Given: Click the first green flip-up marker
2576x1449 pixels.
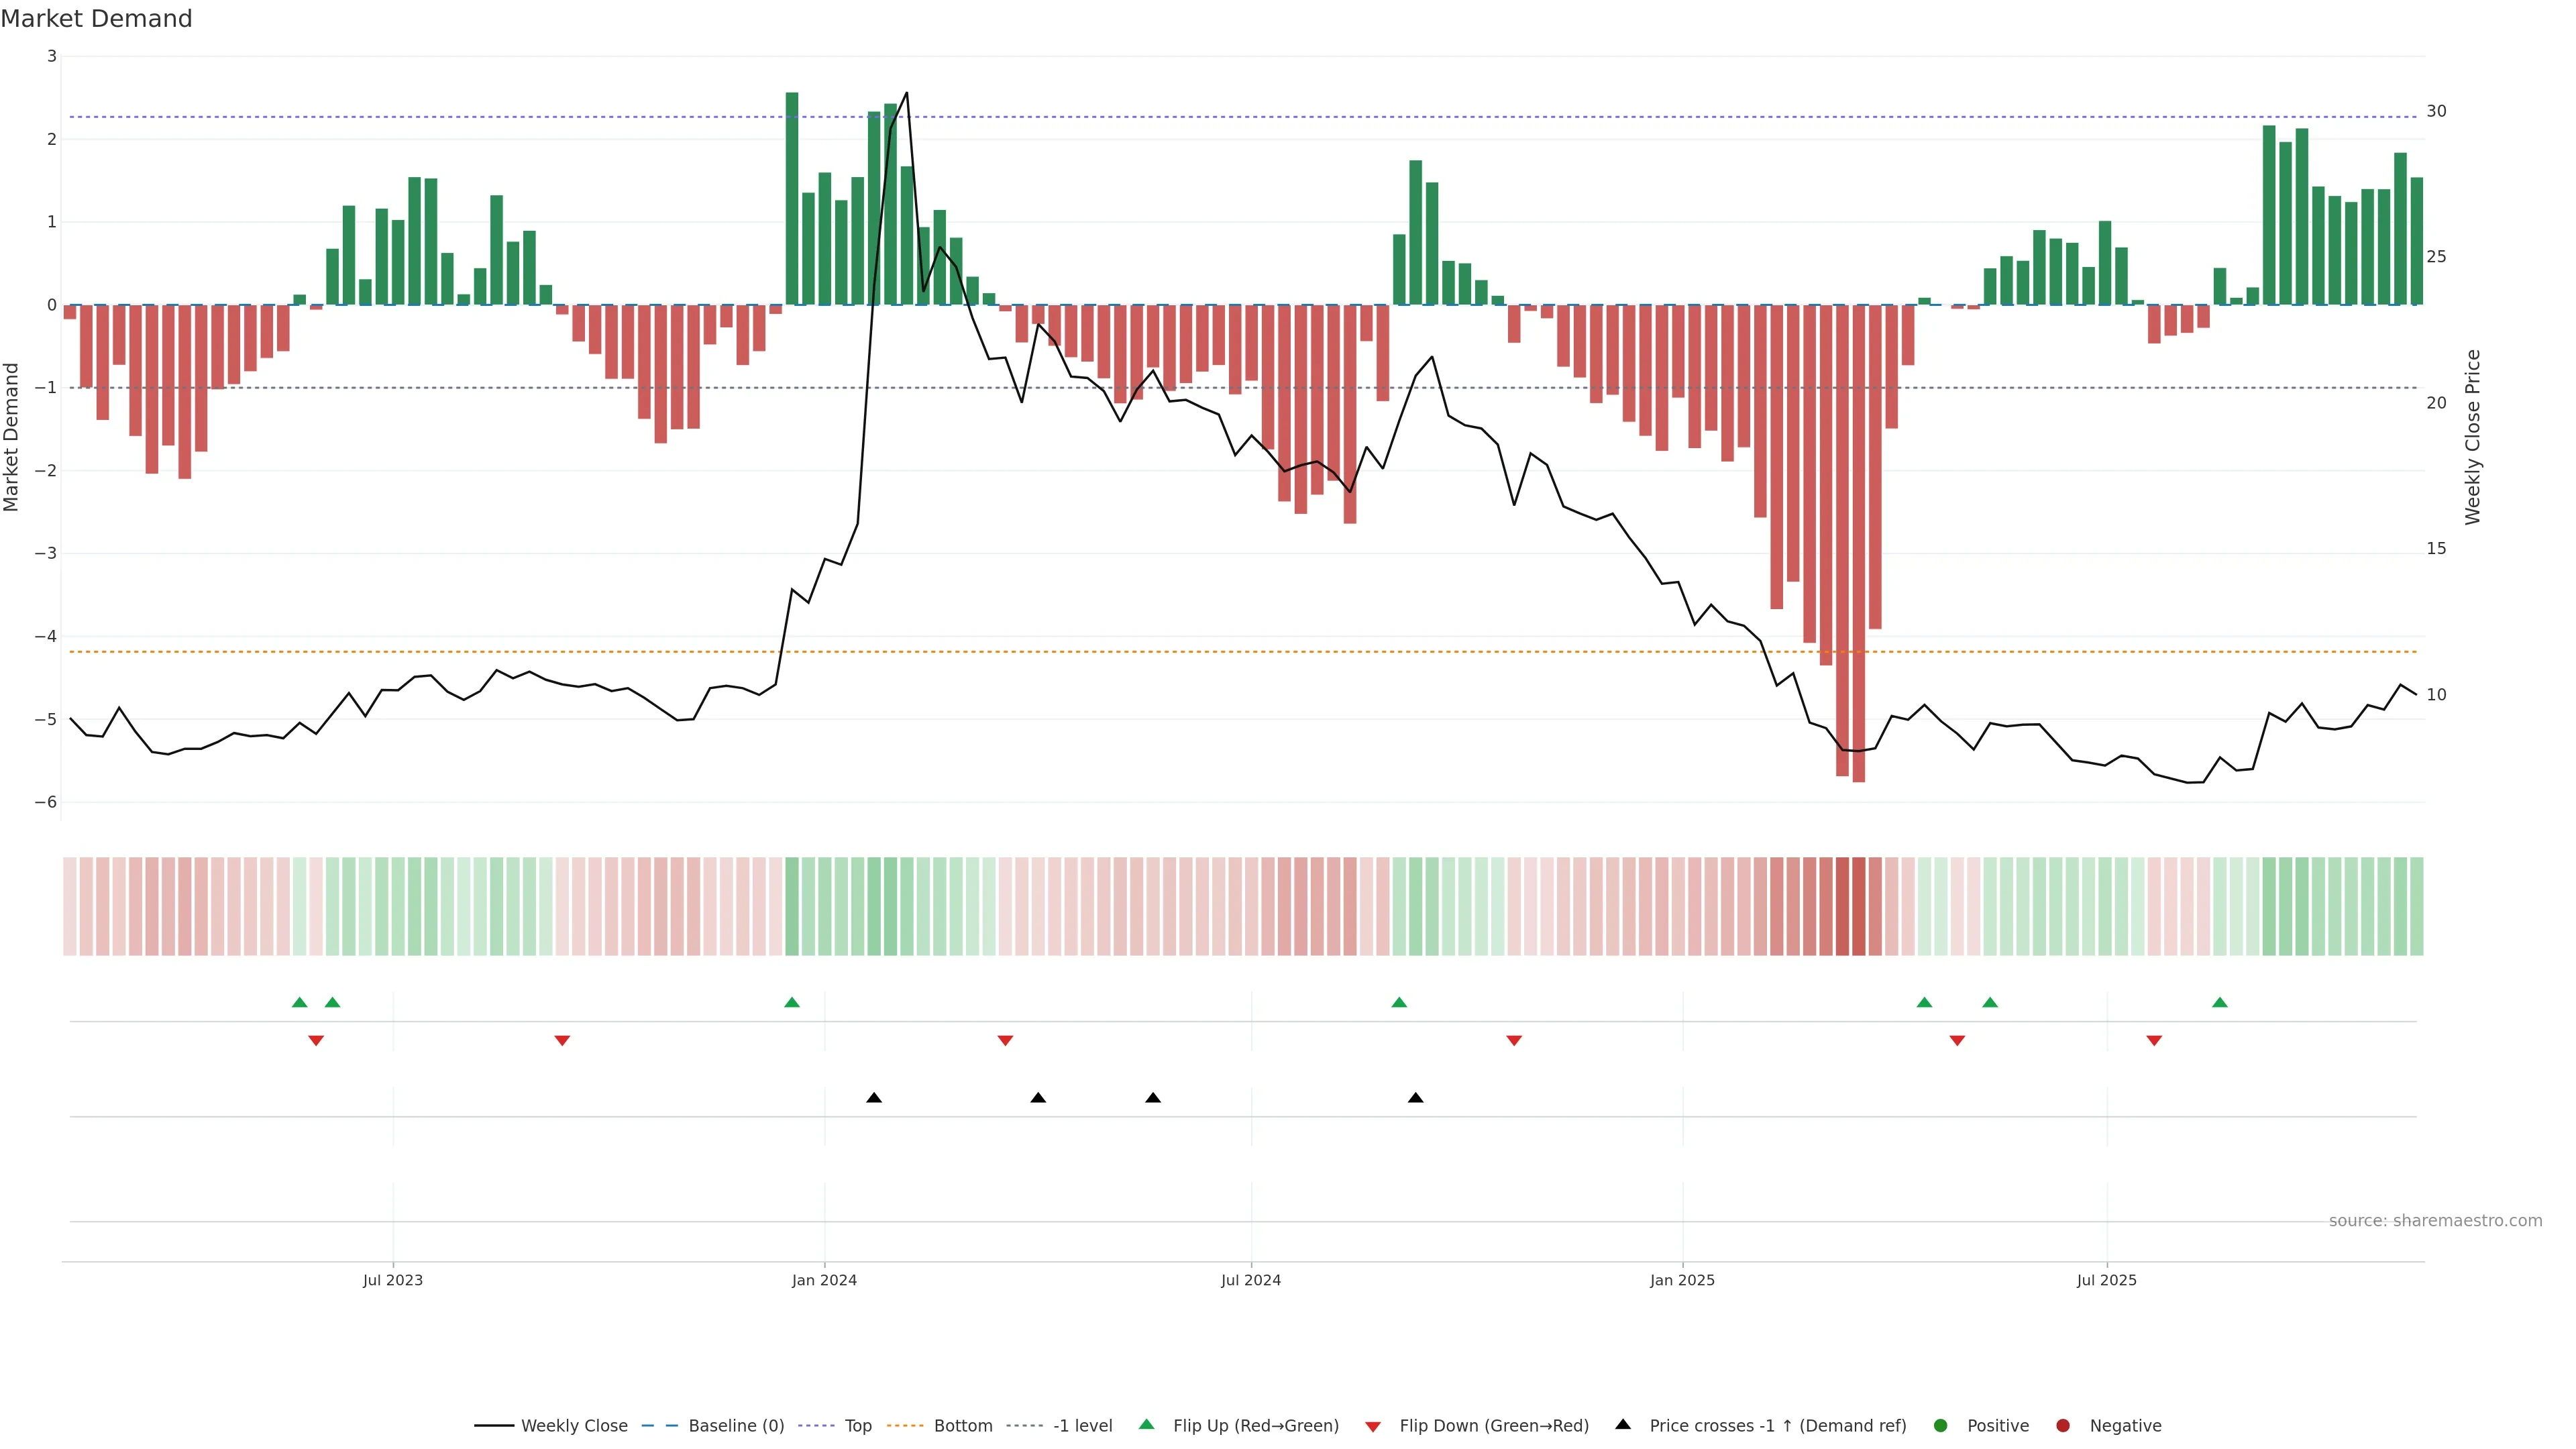Looking at the screenshot, I should click(x=299, y=1002).
